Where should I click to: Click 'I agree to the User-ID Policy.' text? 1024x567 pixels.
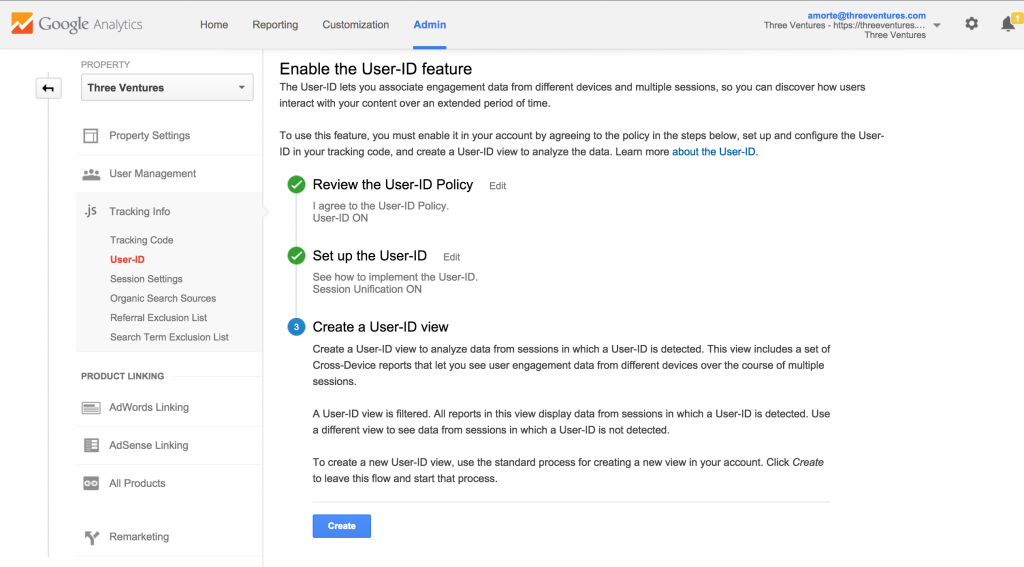pos(381,206)
